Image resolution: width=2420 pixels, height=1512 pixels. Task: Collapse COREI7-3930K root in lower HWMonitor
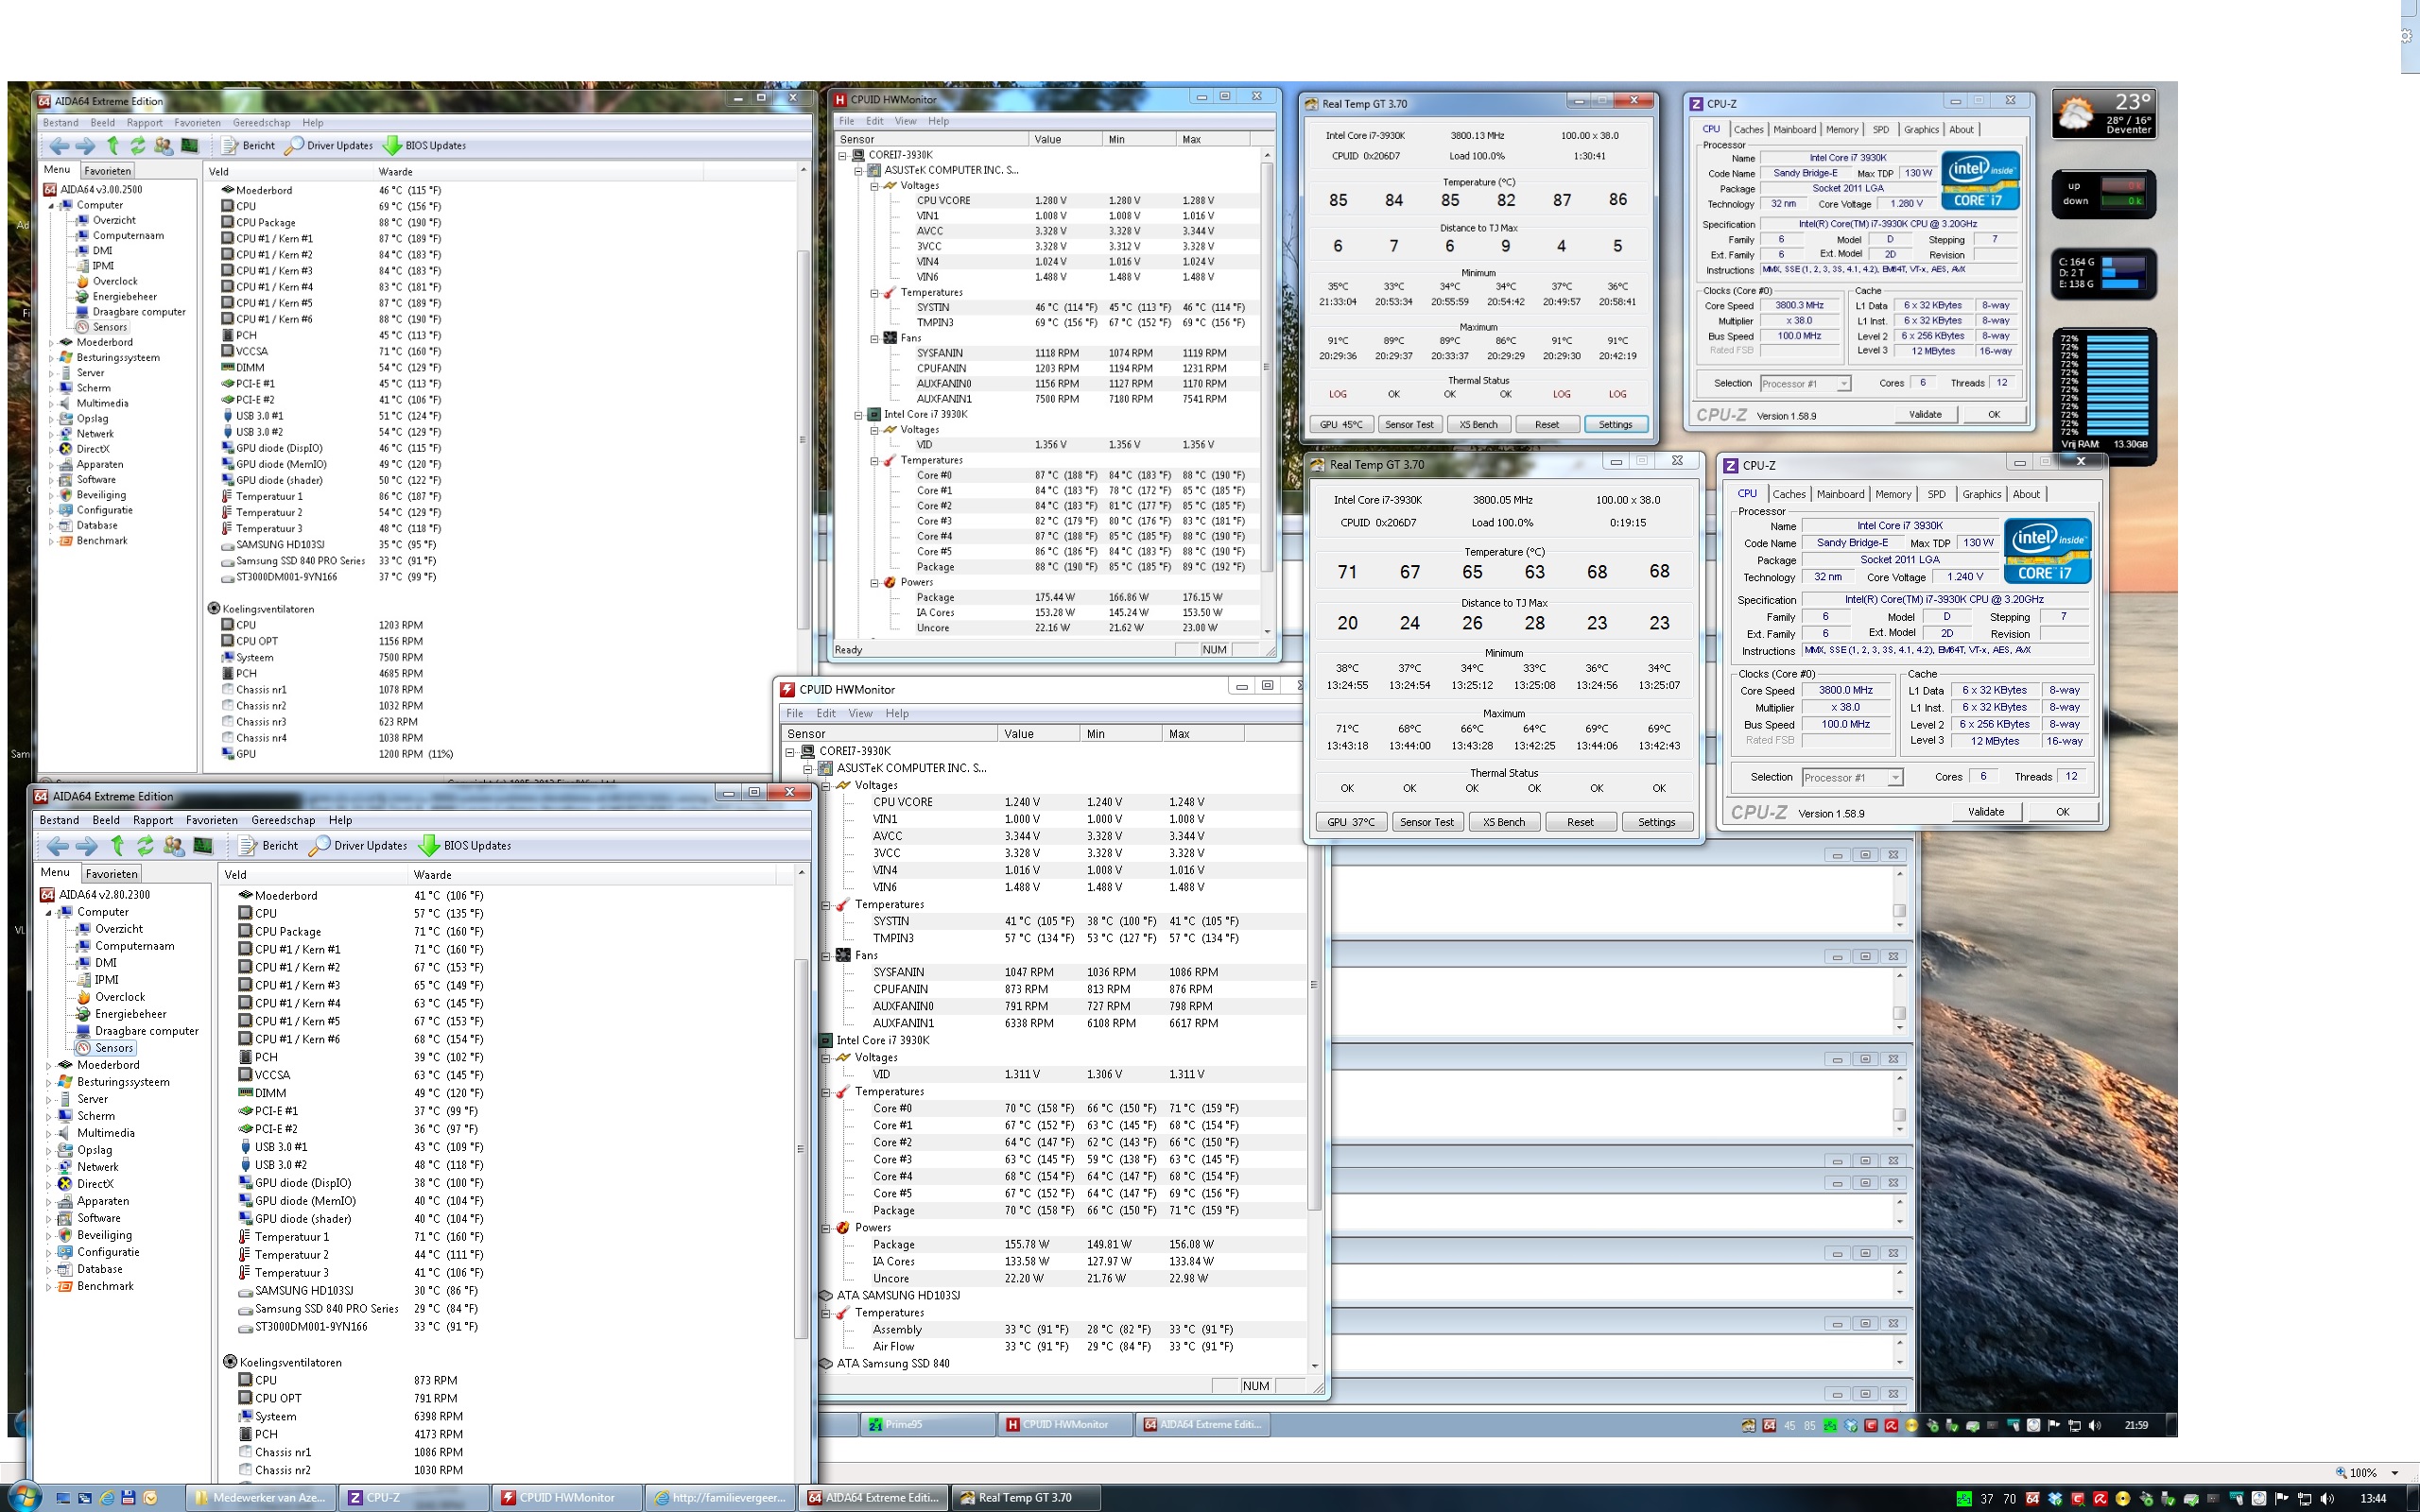point(790,752)
